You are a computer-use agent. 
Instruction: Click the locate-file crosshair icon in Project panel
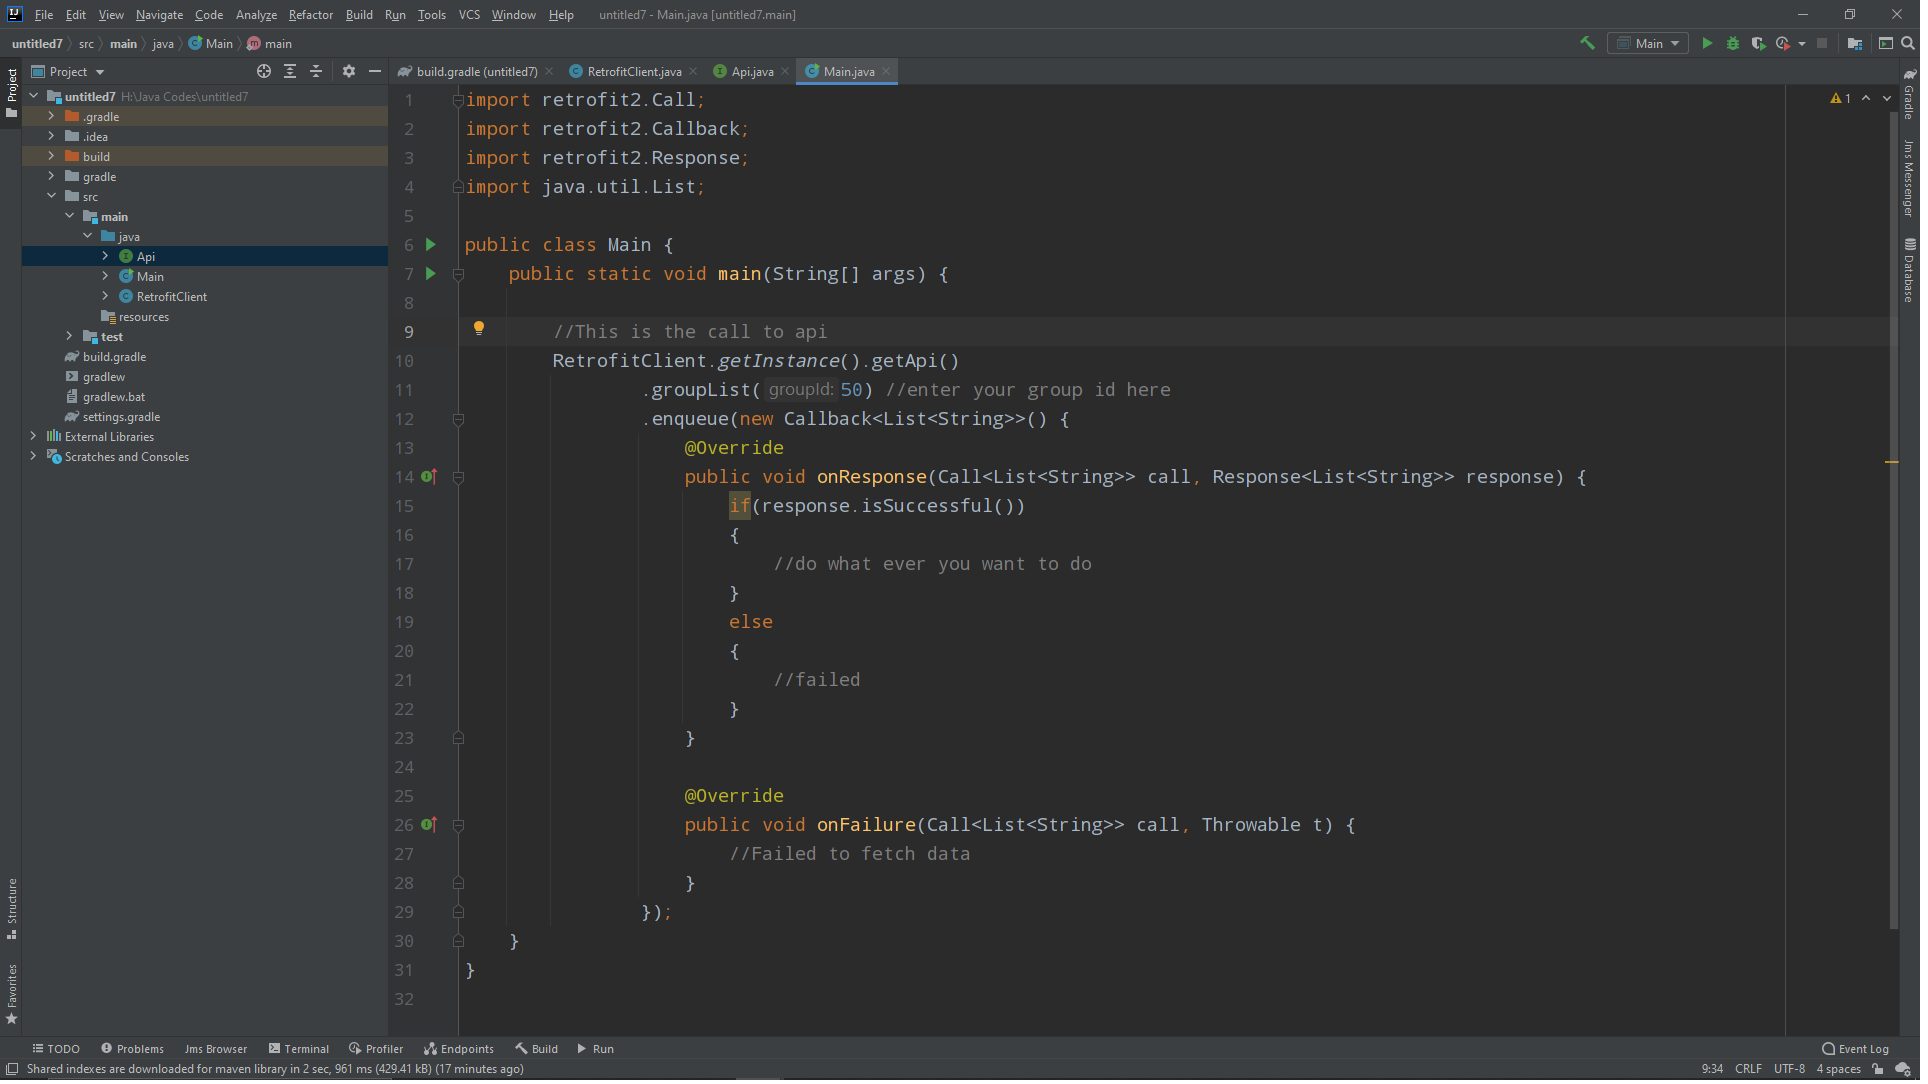click(x=265, y=72)
